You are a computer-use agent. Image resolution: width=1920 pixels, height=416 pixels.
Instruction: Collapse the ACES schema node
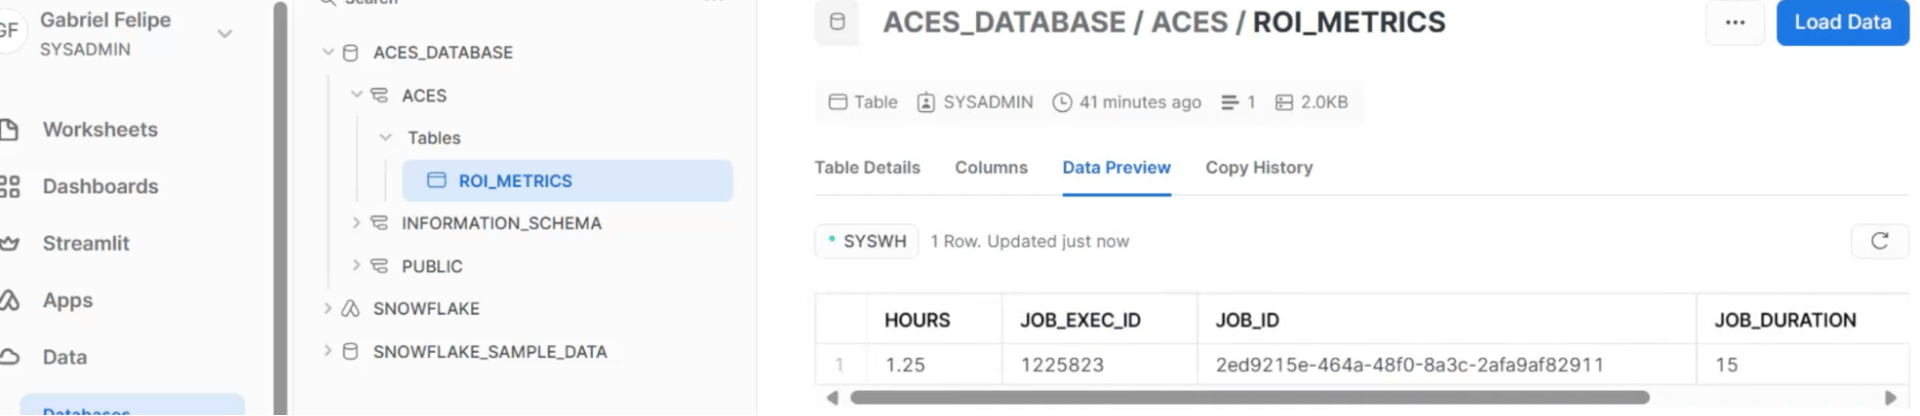[356, 95]
